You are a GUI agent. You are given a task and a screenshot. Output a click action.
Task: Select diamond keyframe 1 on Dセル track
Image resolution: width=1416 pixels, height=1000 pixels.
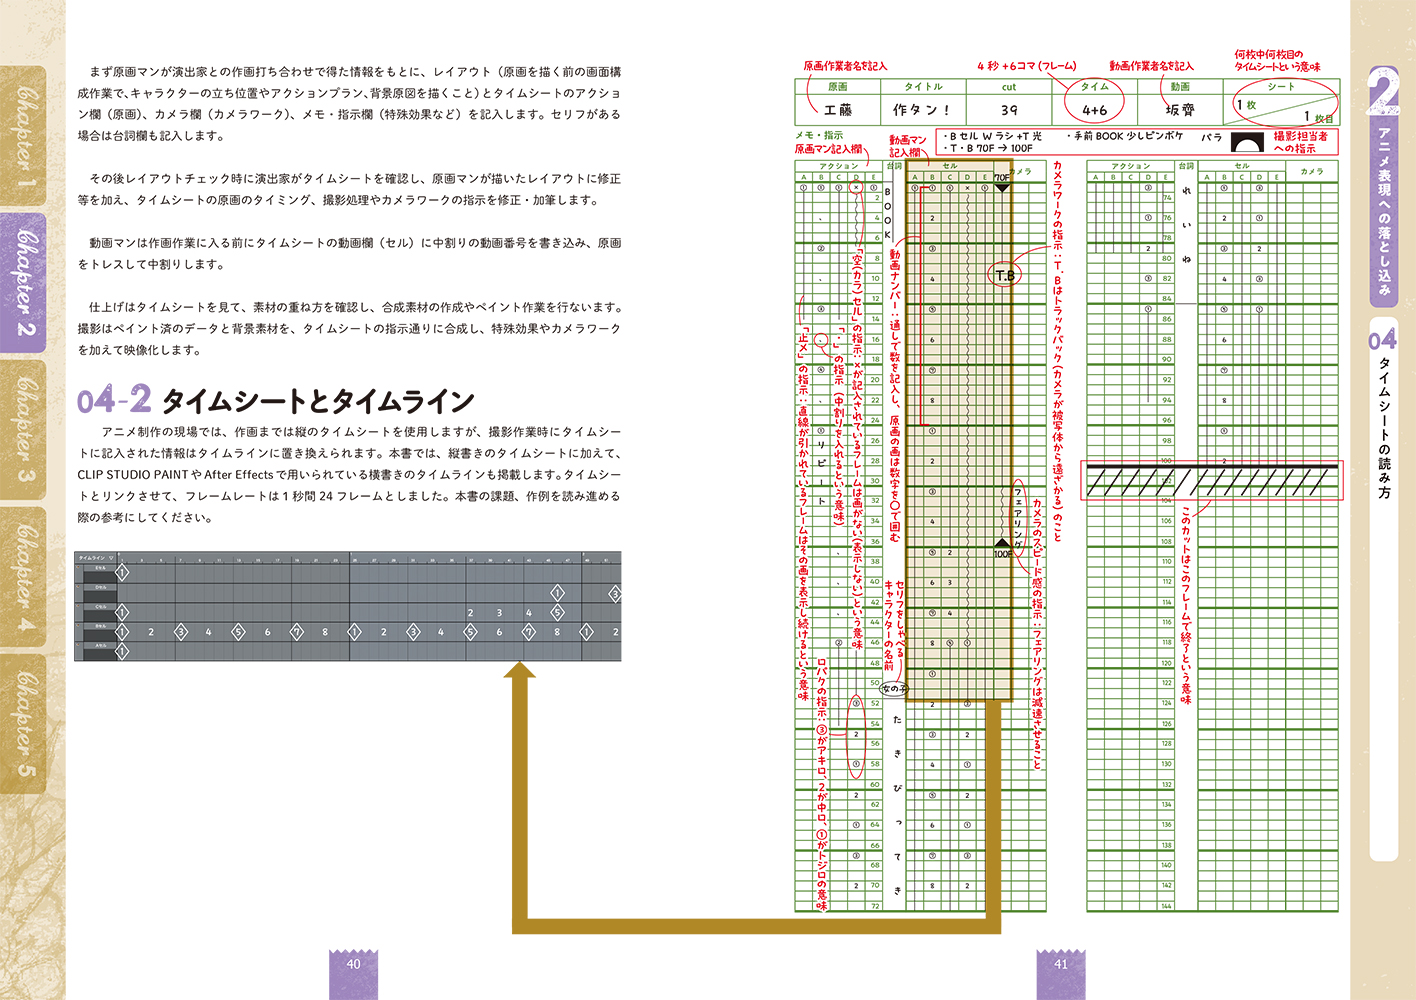pos(557,593)
